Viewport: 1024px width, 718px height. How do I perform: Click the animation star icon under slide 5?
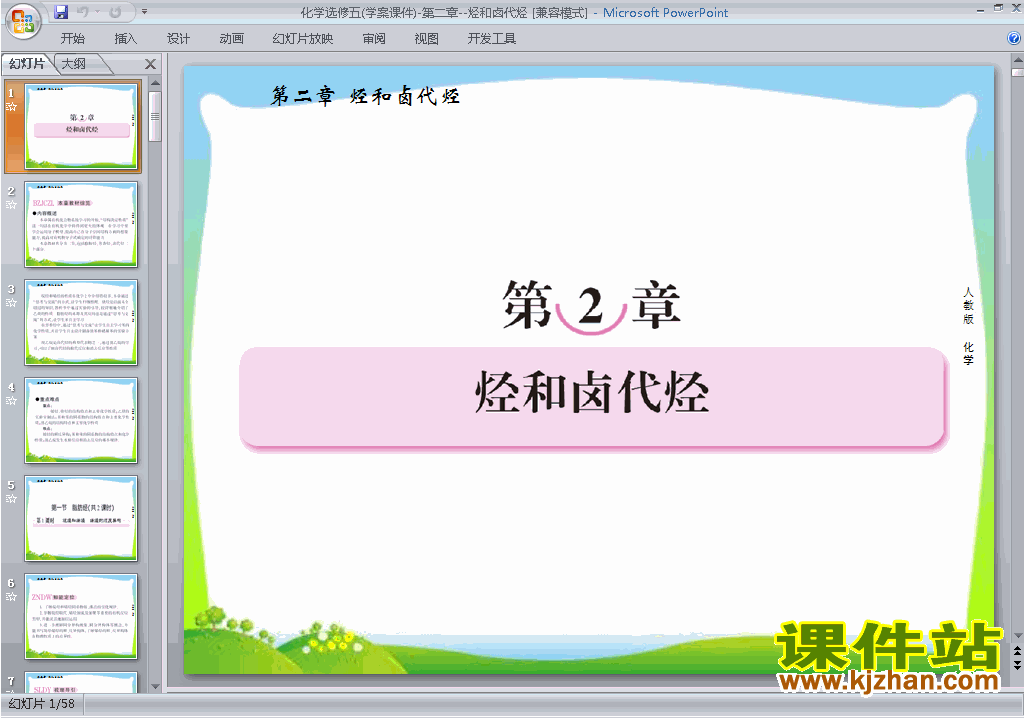(11, 498)
